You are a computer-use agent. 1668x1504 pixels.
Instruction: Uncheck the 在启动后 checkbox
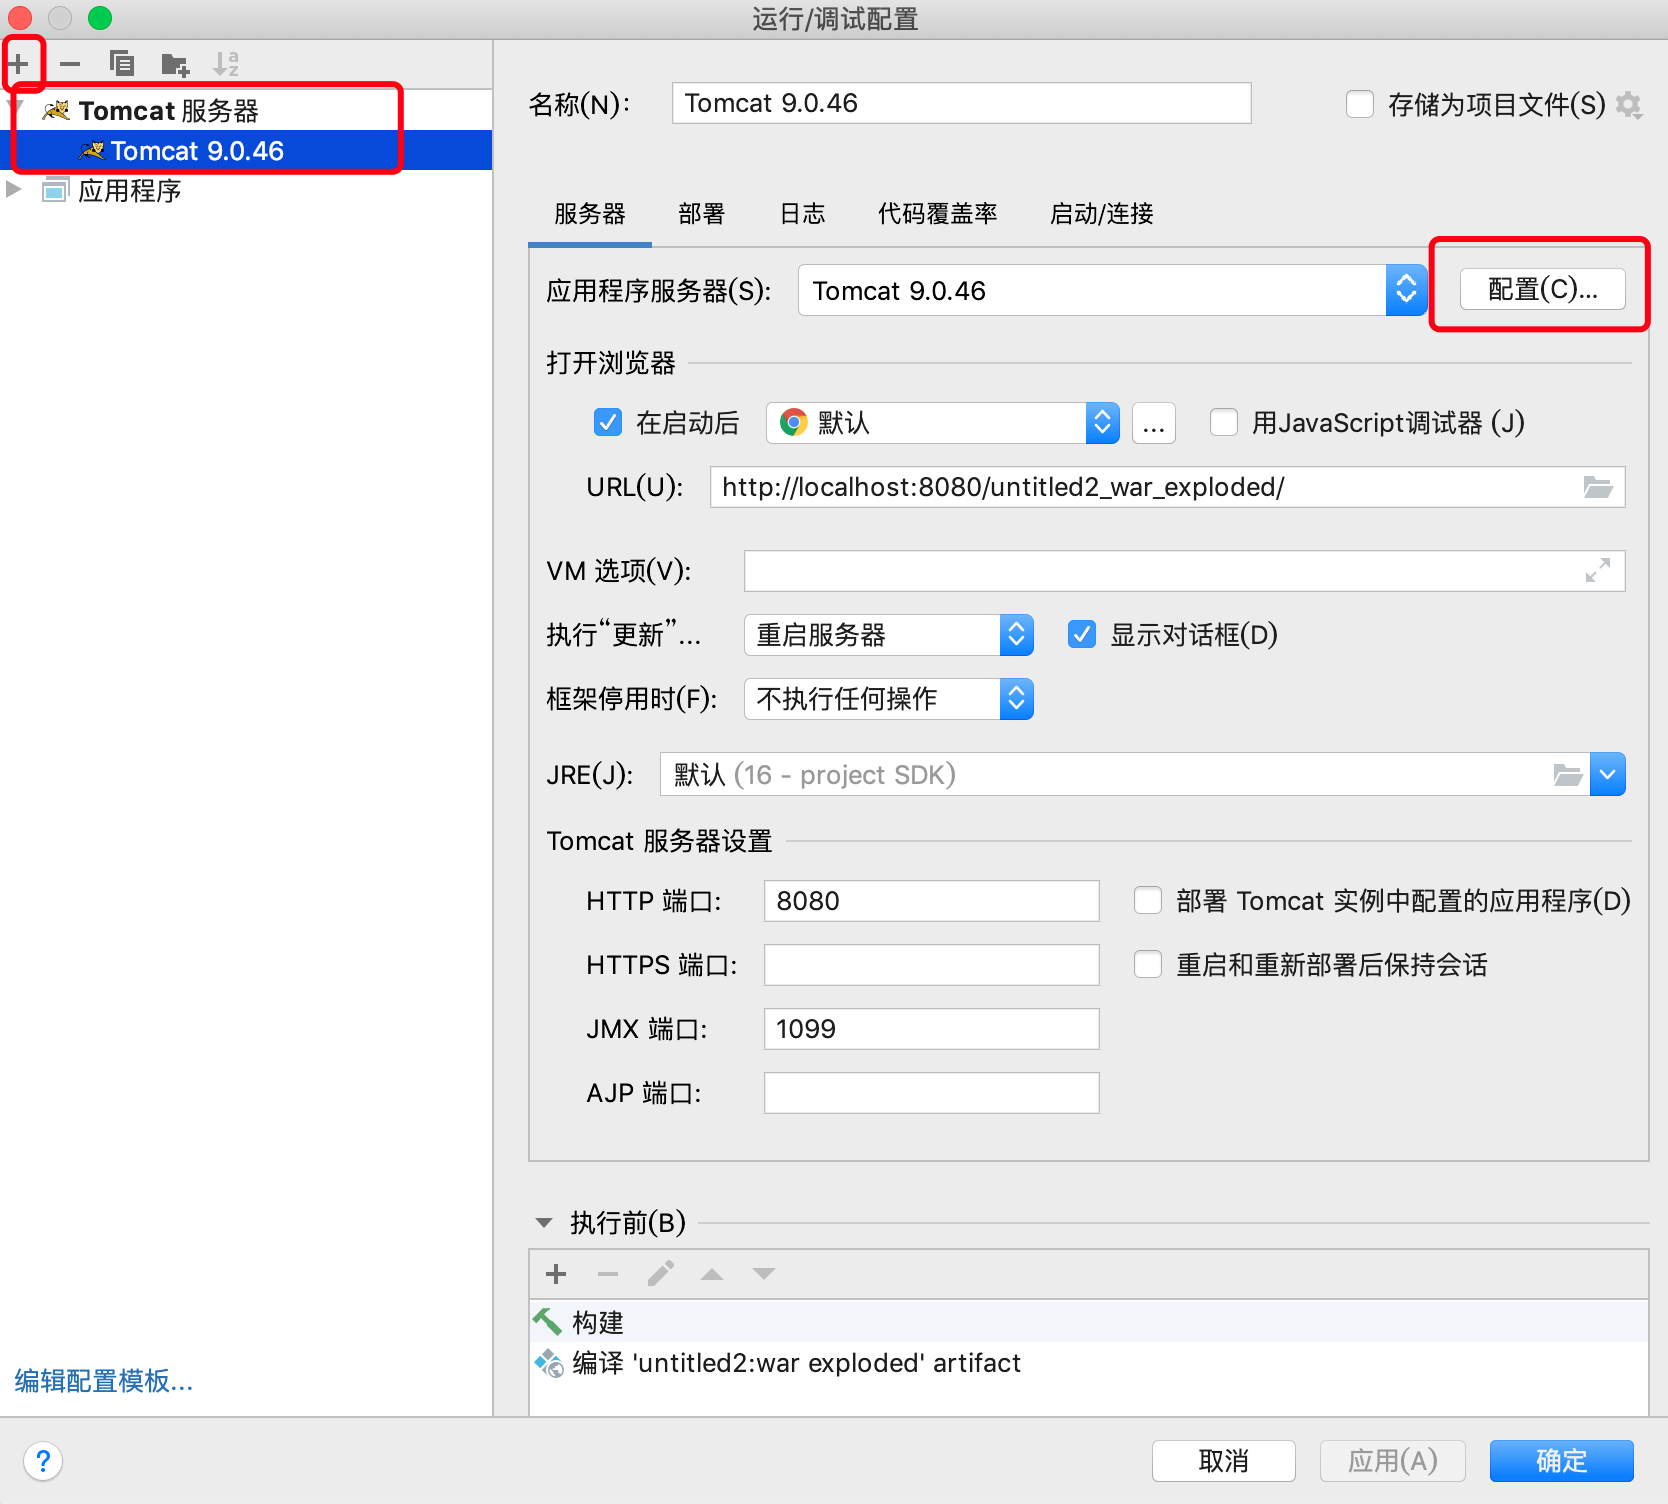click(x=607, y=422)
